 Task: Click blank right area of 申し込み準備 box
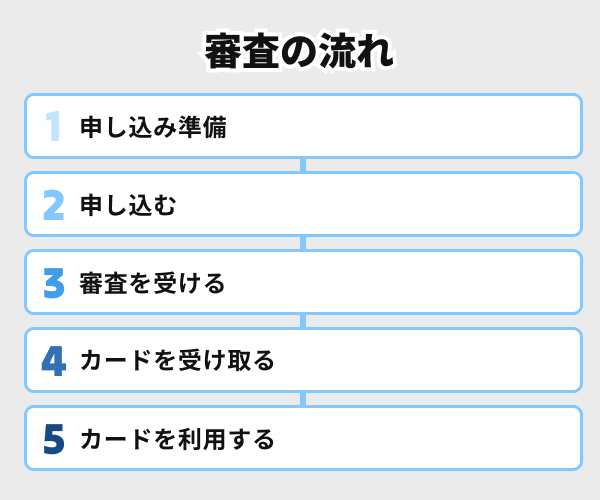450,127
